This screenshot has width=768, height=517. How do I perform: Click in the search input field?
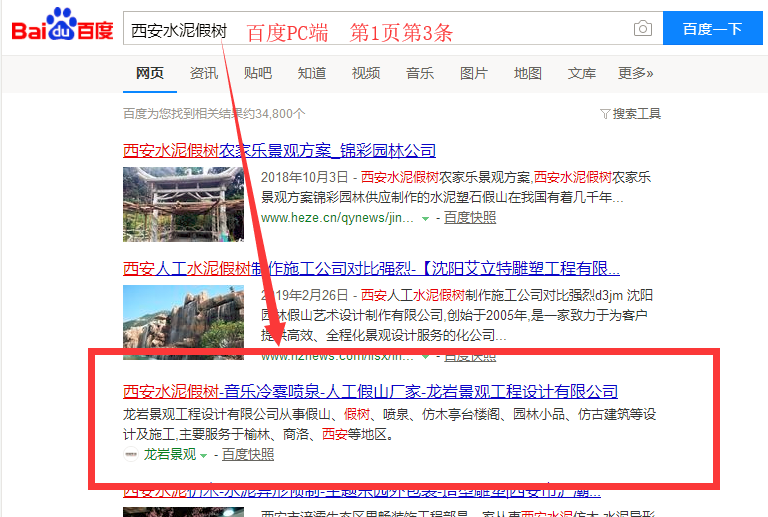point(393,28)
